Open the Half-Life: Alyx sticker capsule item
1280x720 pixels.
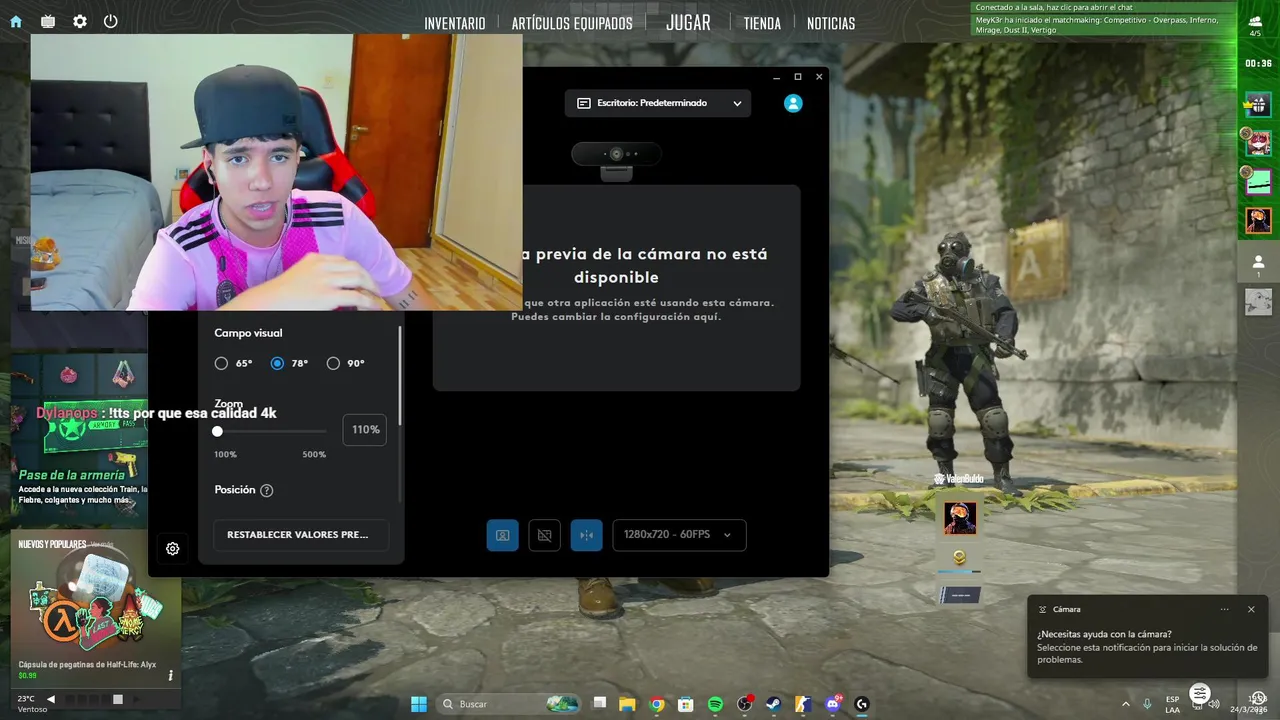(96, 608)
